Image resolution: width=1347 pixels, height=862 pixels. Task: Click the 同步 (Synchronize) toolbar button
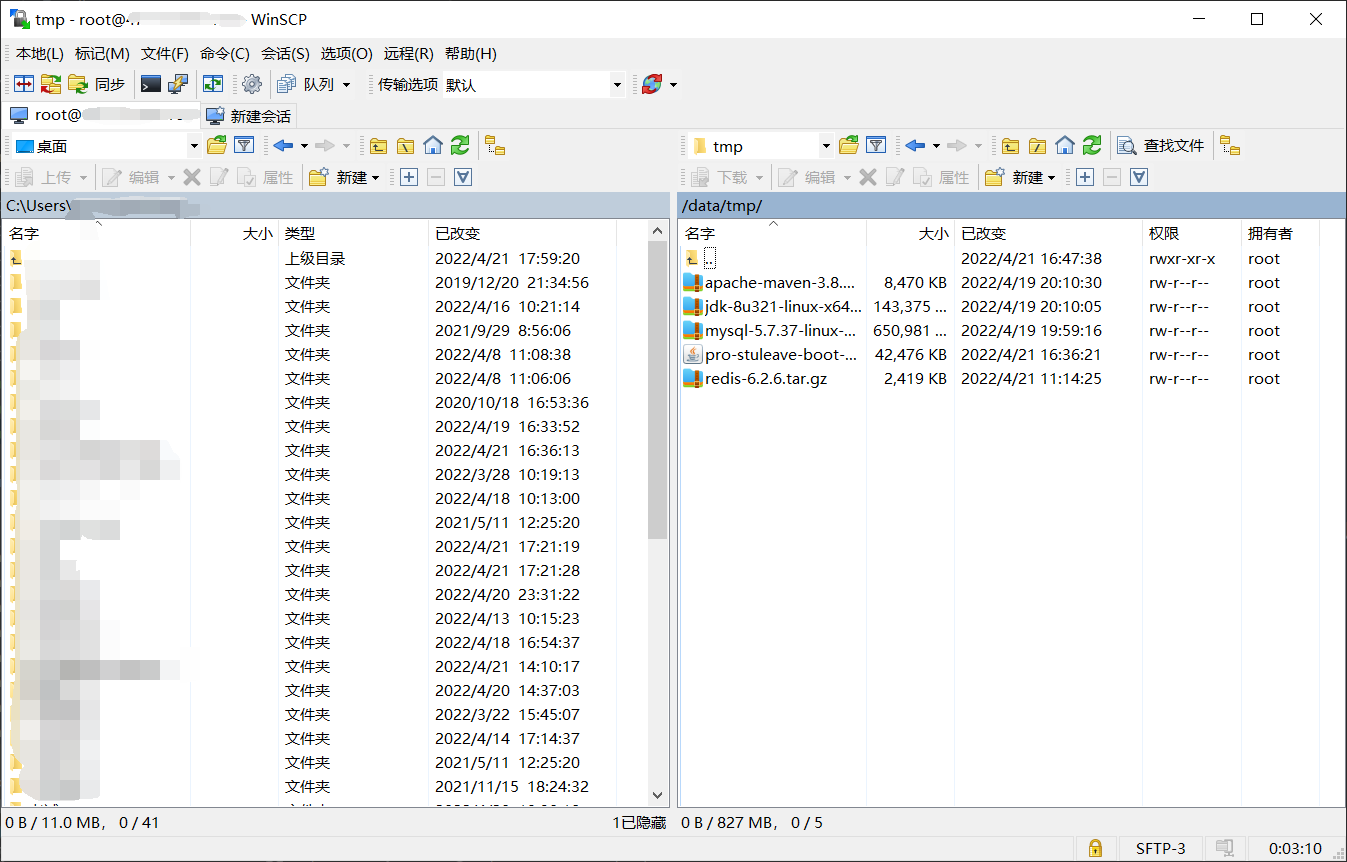98,85
